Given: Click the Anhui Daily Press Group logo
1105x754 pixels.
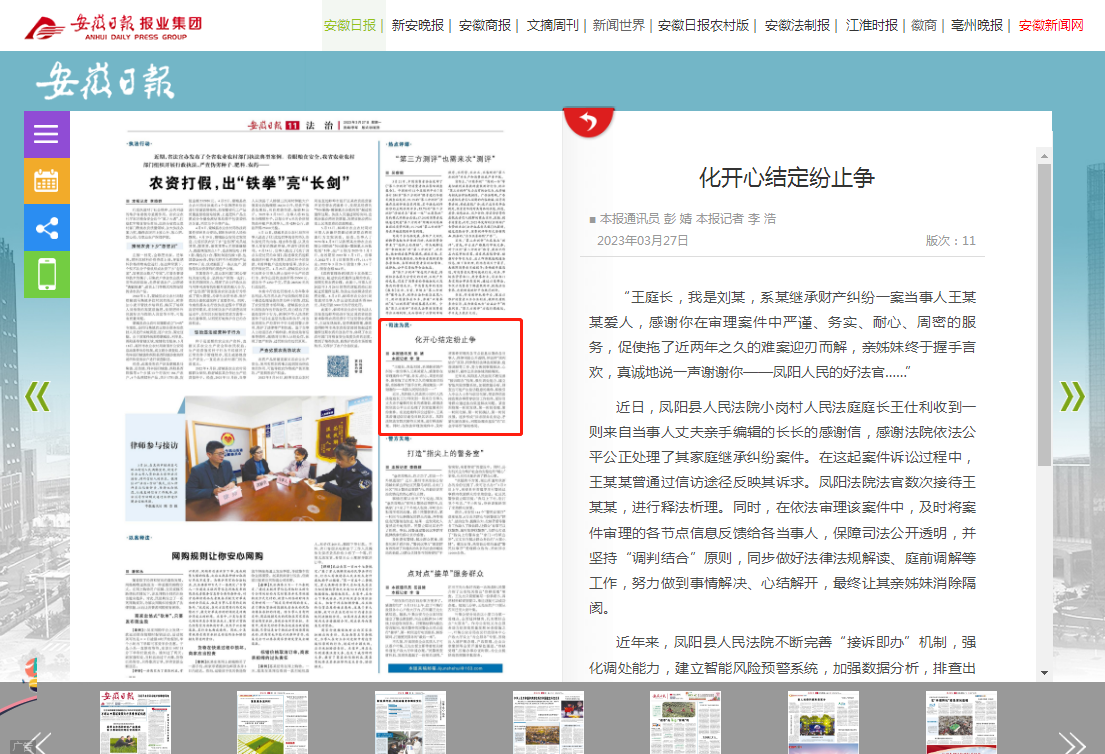Looking at the screenshot, I should 113,25.
